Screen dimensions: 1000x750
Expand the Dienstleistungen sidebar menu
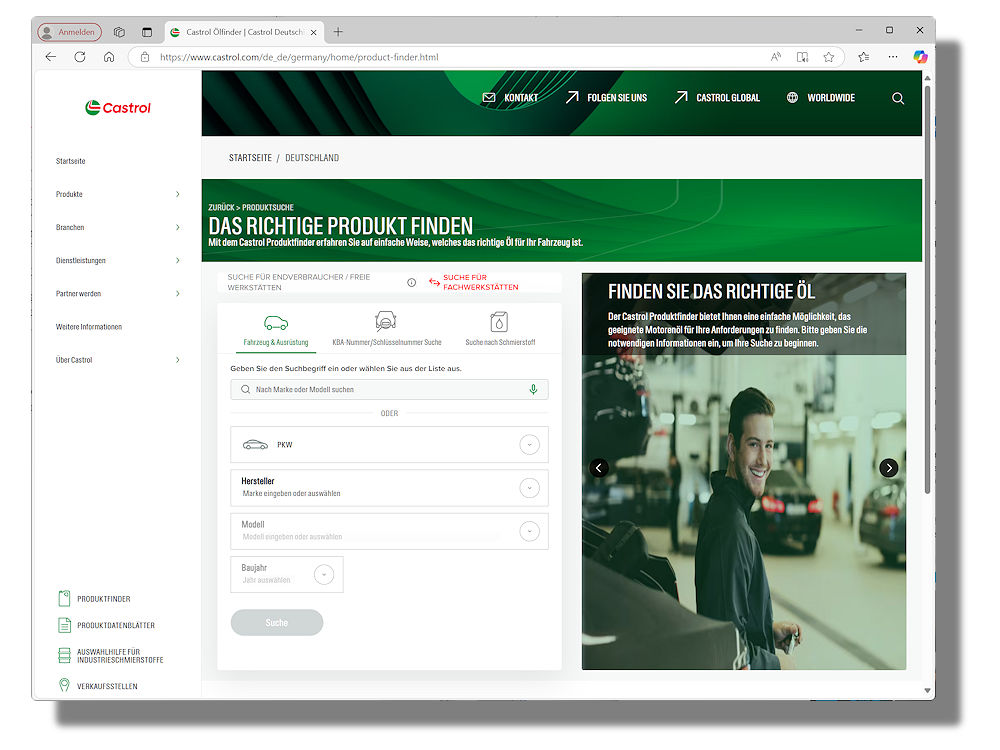pos(177,260)
